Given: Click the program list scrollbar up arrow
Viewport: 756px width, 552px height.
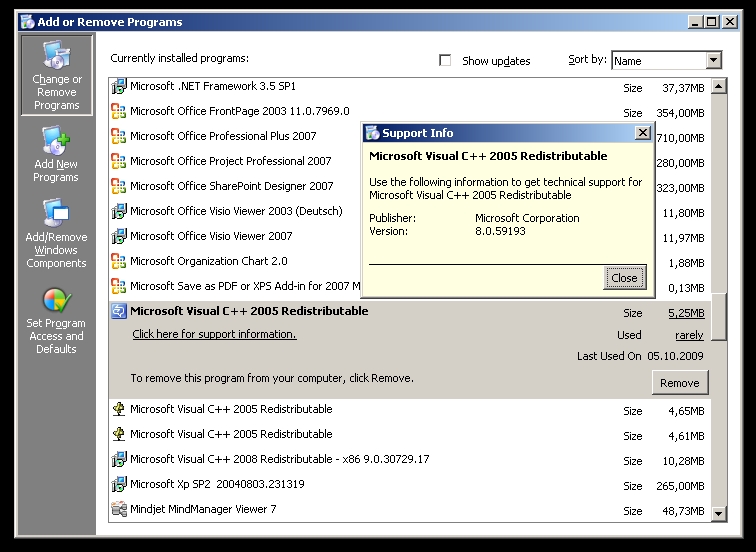Looking at the screenshot, I should 718,86.
